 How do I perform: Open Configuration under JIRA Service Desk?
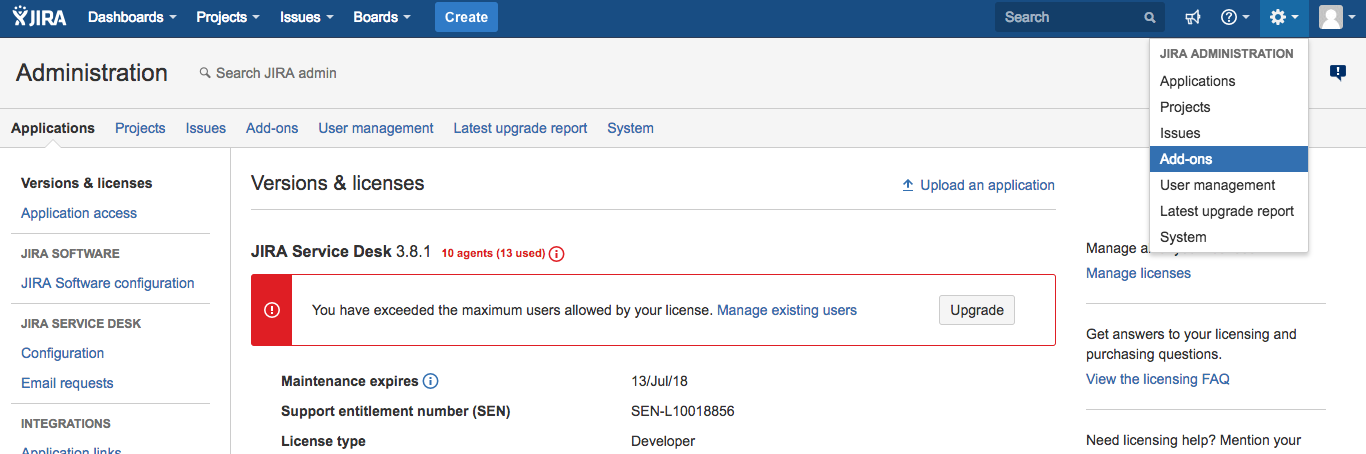(x=63, y=353)
